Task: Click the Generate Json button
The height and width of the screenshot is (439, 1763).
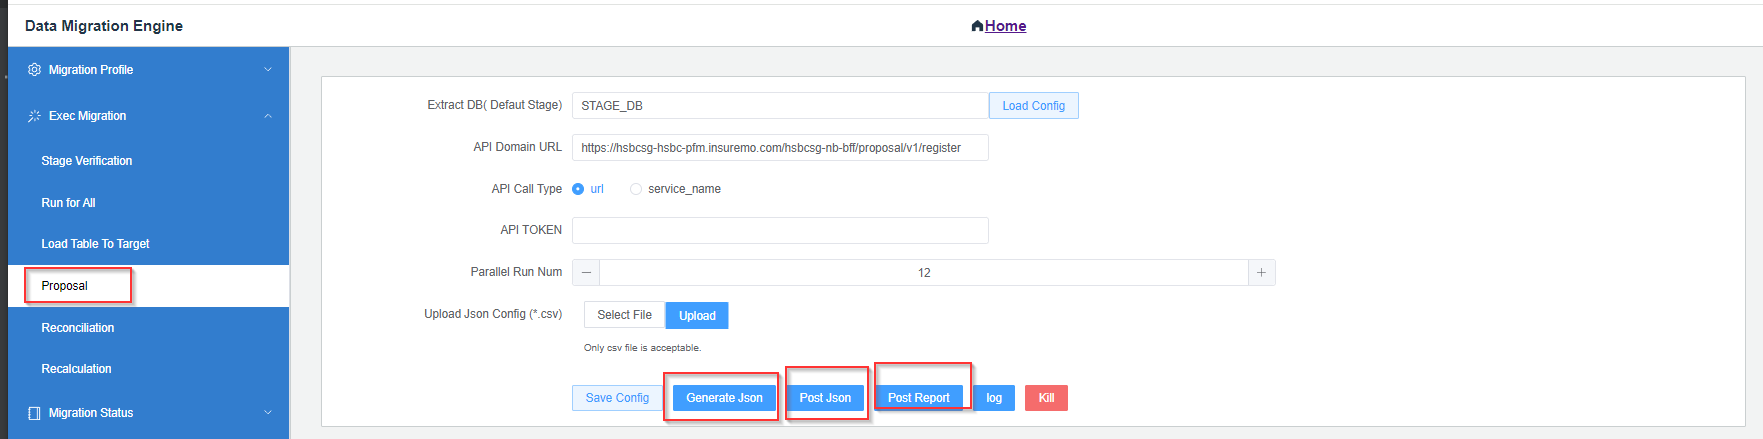Action: [x=724, y=398]
